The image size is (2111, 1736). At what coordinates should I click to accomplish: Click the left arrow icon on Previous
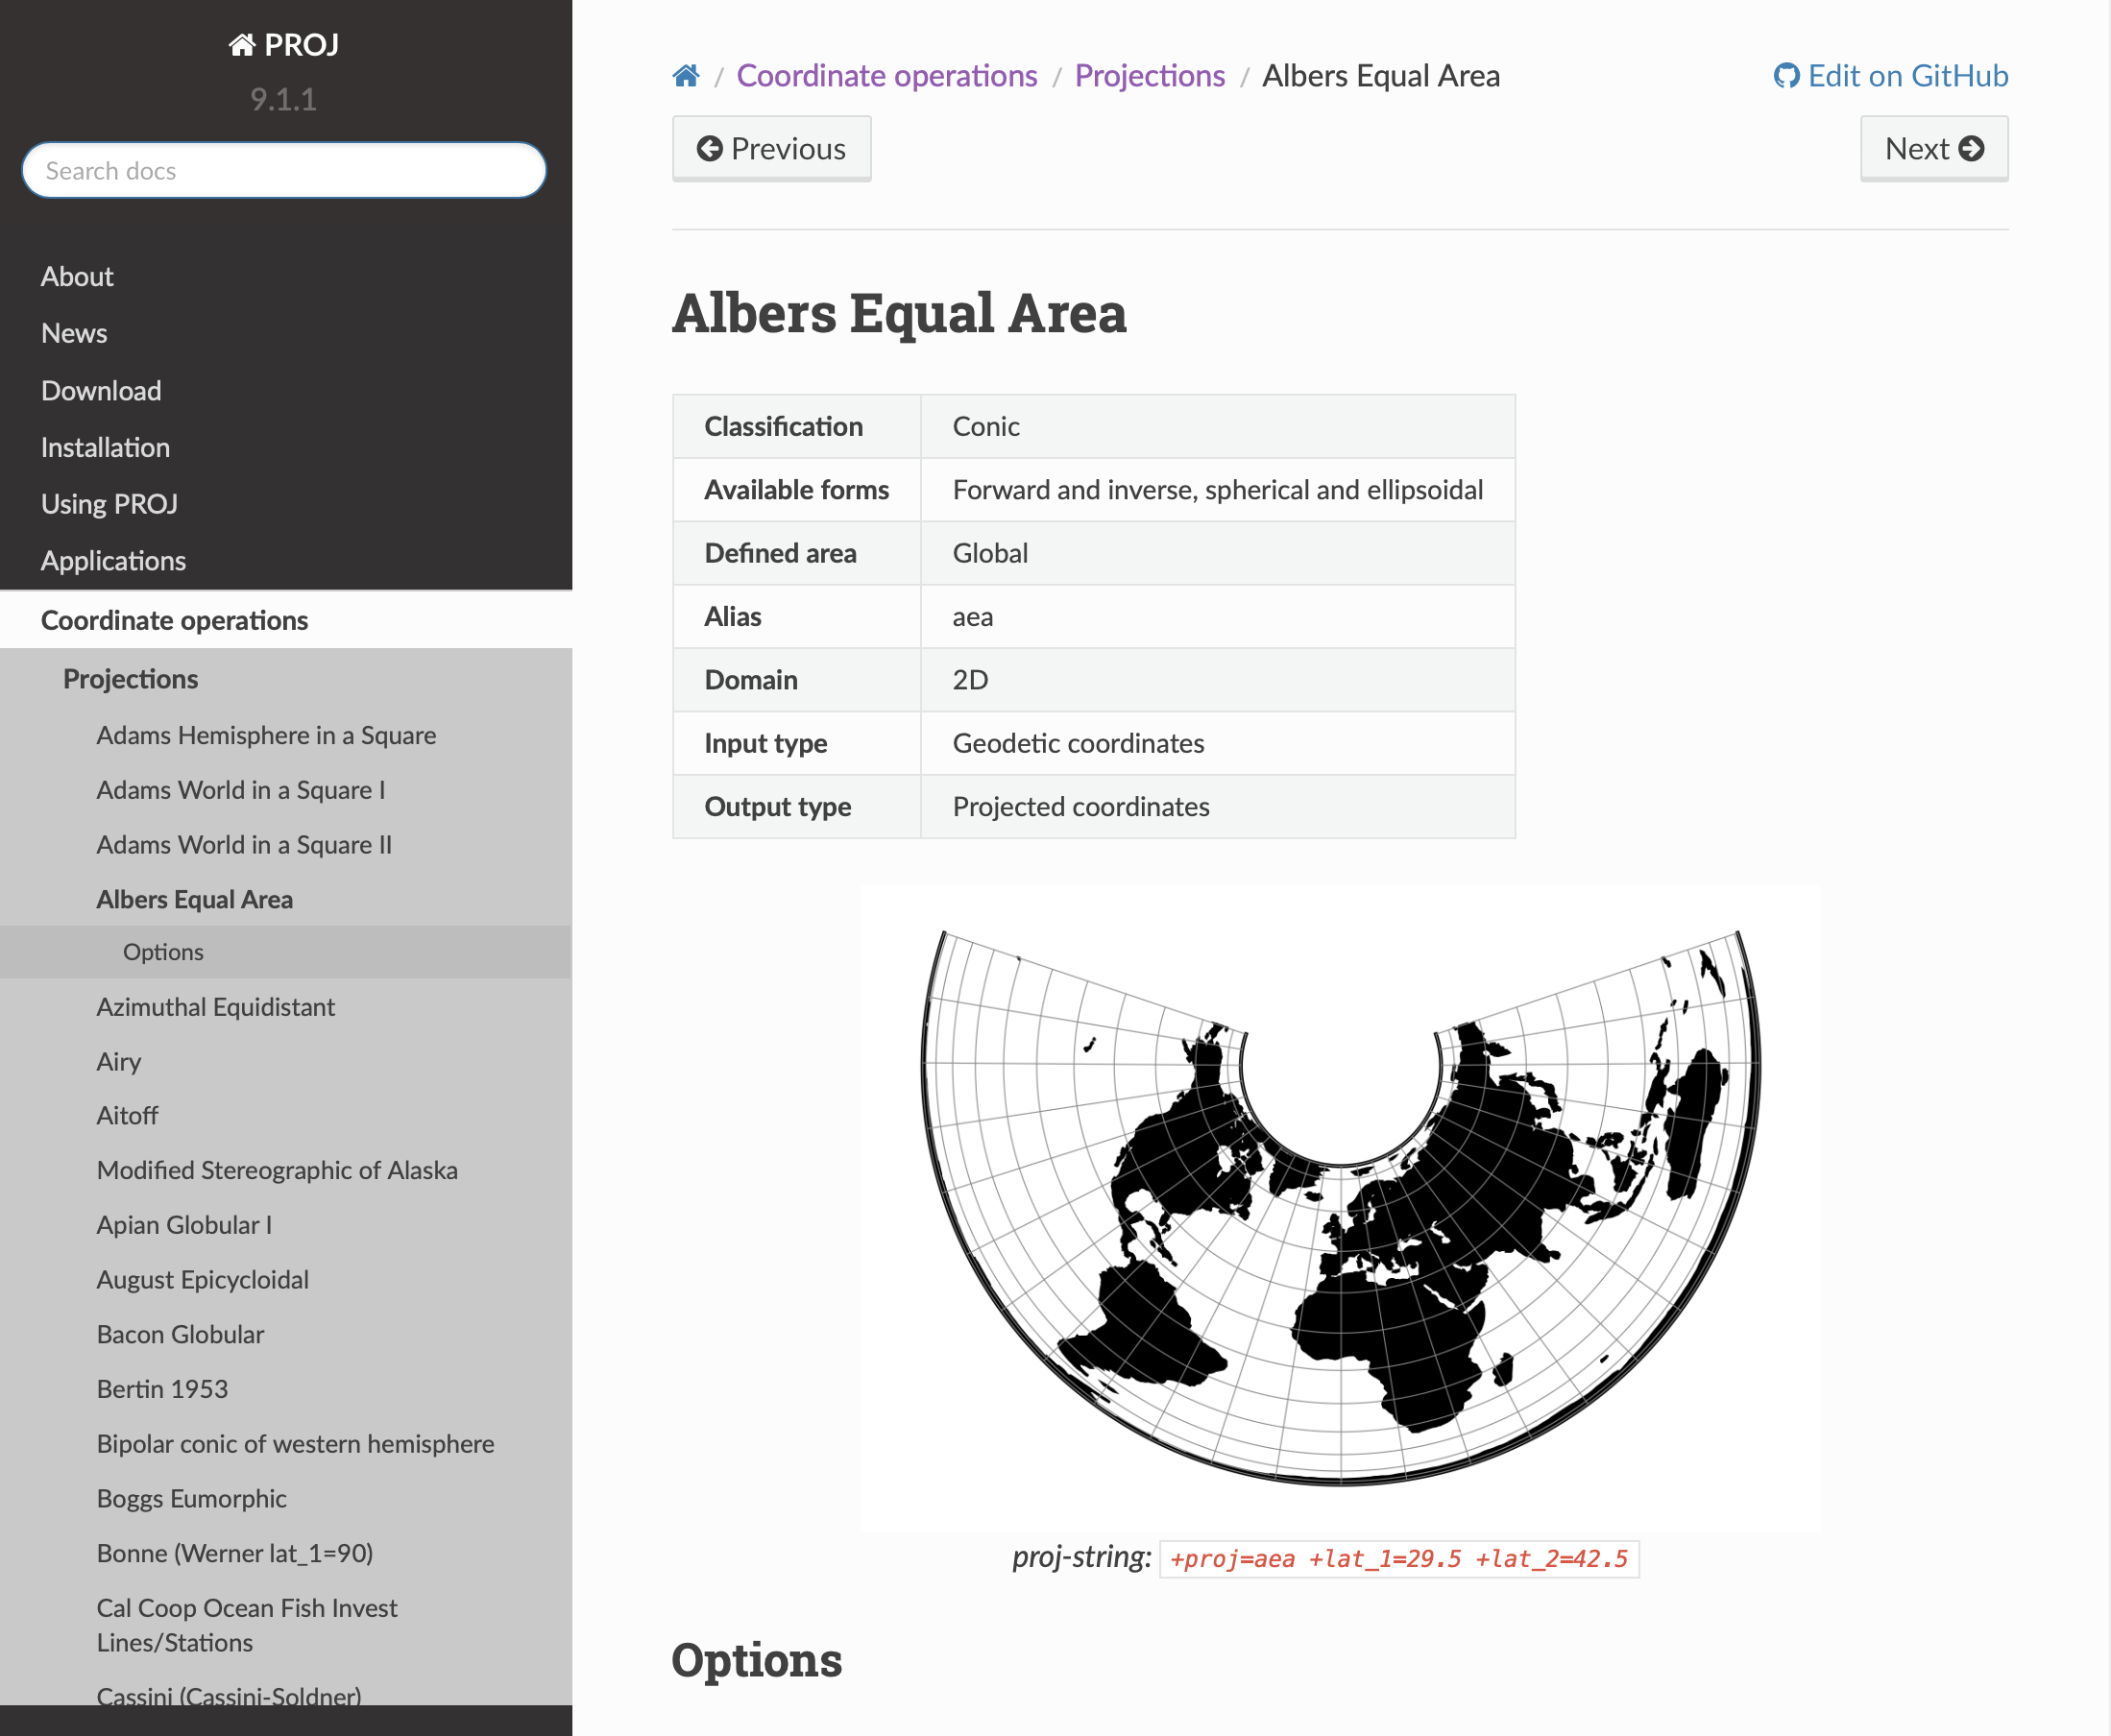click(709, 149)
